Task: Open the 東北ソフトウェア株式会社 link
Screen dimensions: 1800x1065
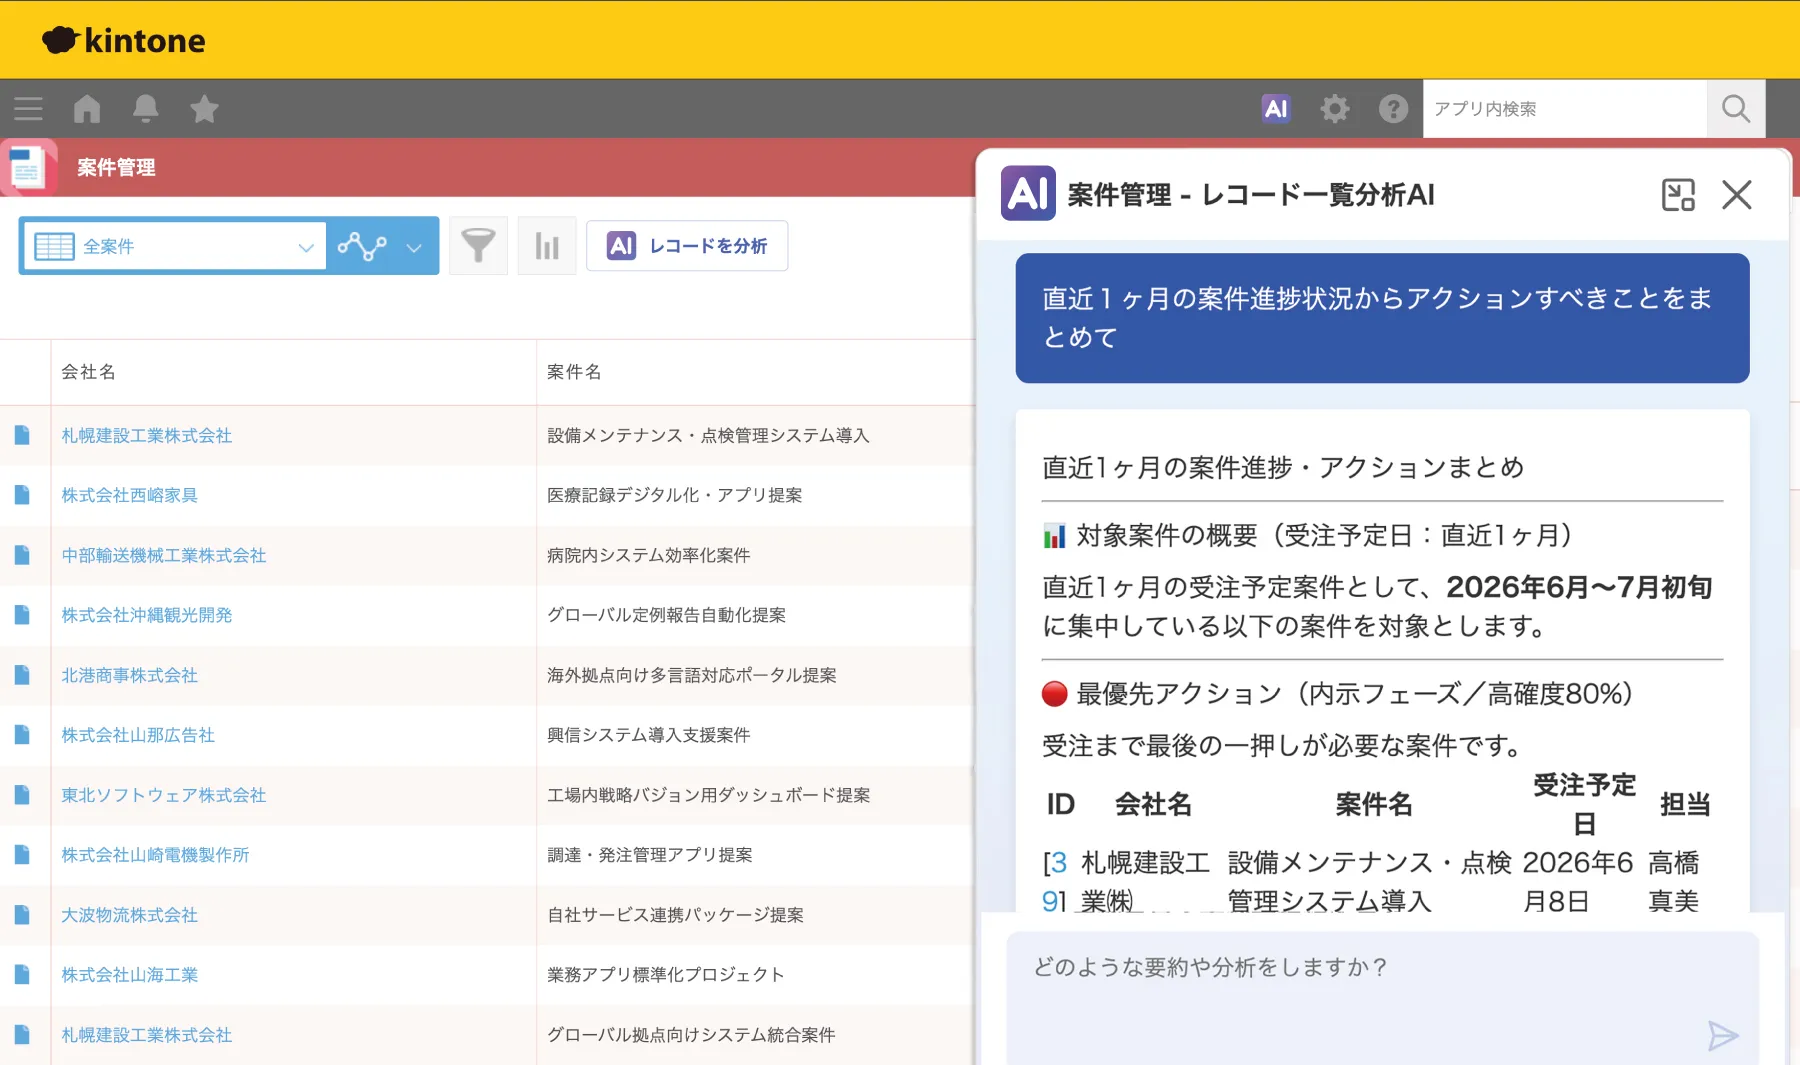Action: coord(164,795)
